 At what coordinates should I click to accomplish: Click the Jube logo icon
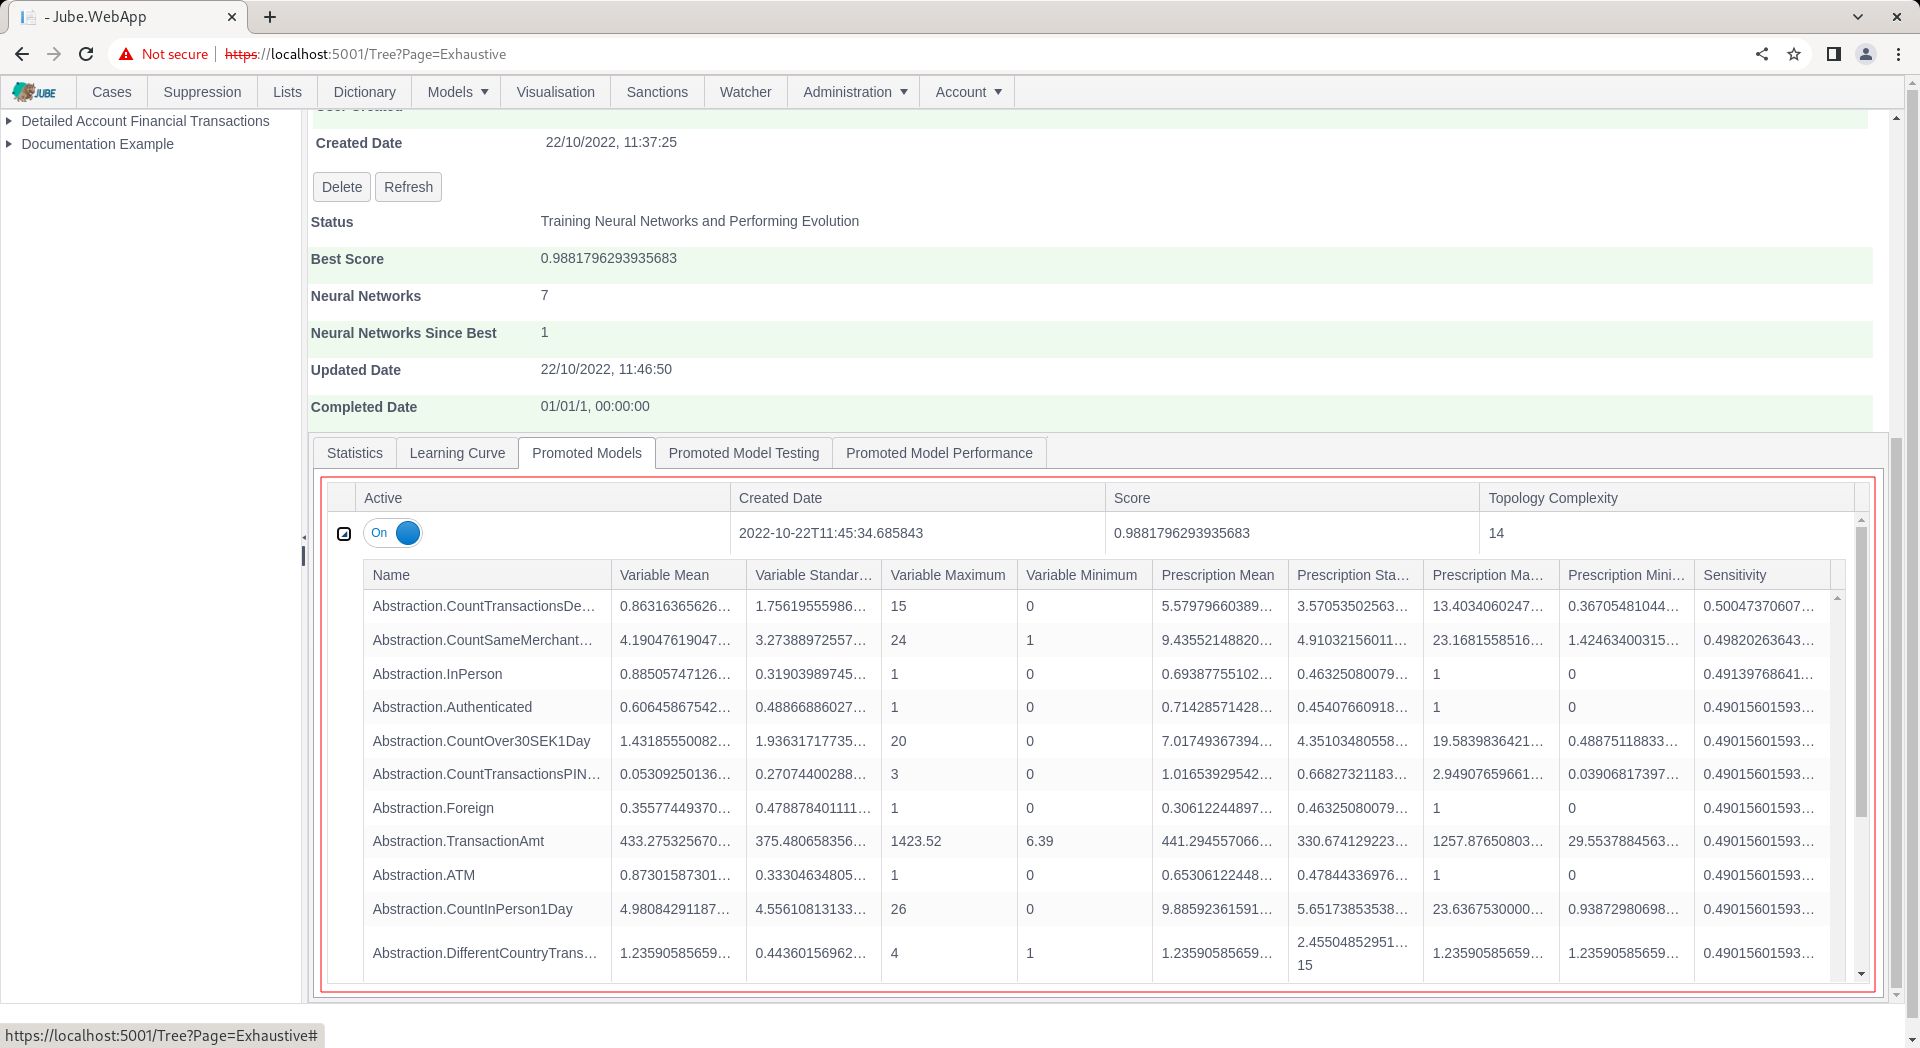35,92
